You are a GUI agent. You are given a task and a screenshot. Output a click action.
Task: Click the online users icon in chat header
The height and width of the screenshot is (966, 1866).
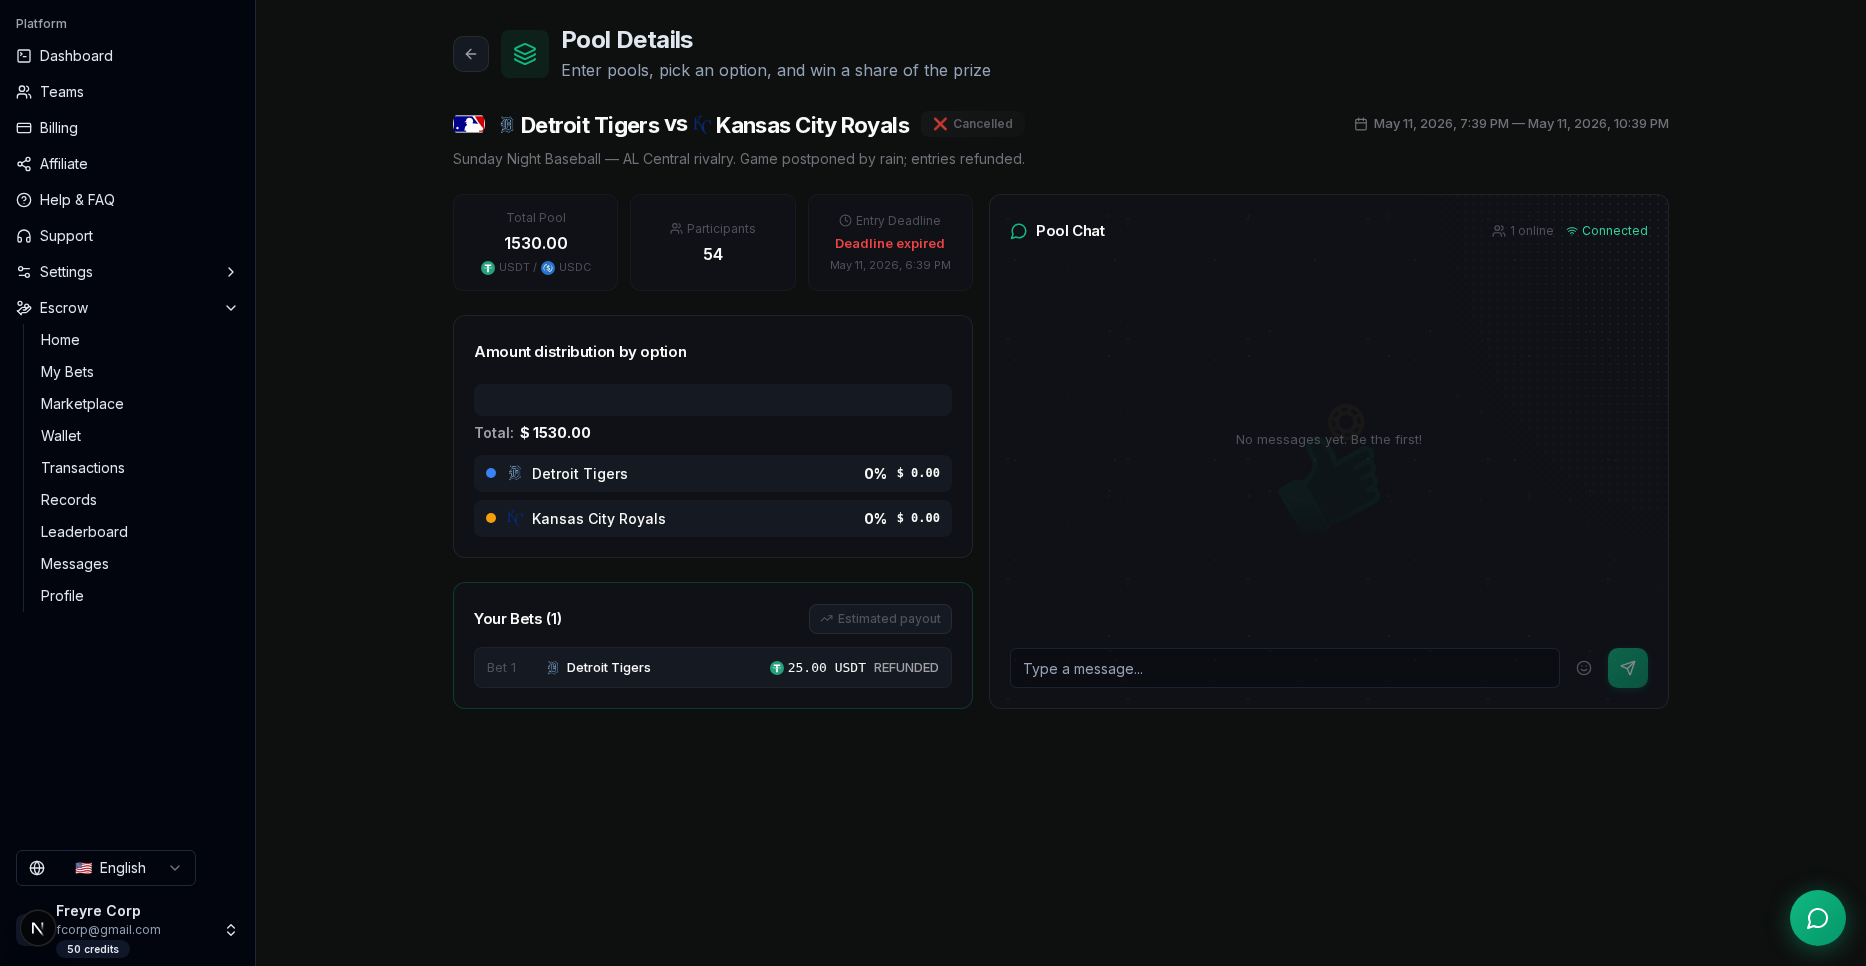tap(1499, 231)
